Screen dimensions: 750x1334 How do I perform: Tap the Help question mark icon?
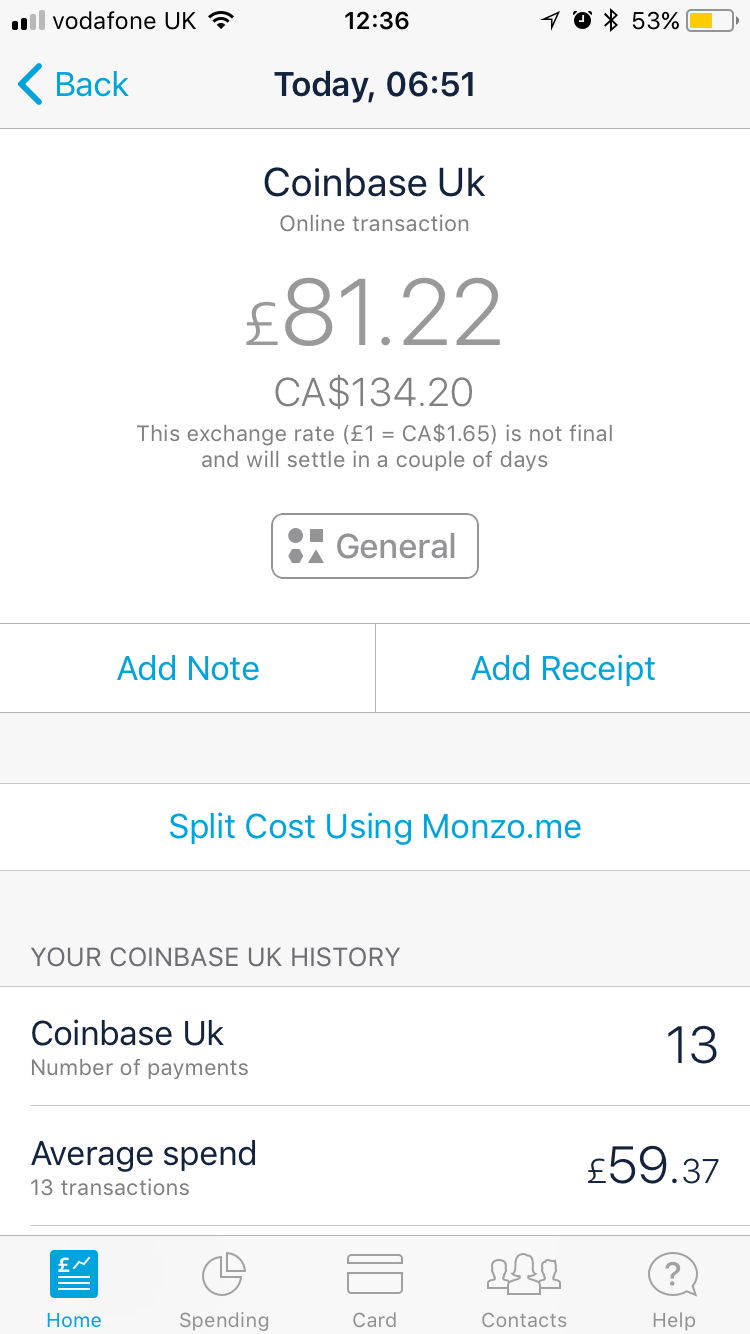673,1275
